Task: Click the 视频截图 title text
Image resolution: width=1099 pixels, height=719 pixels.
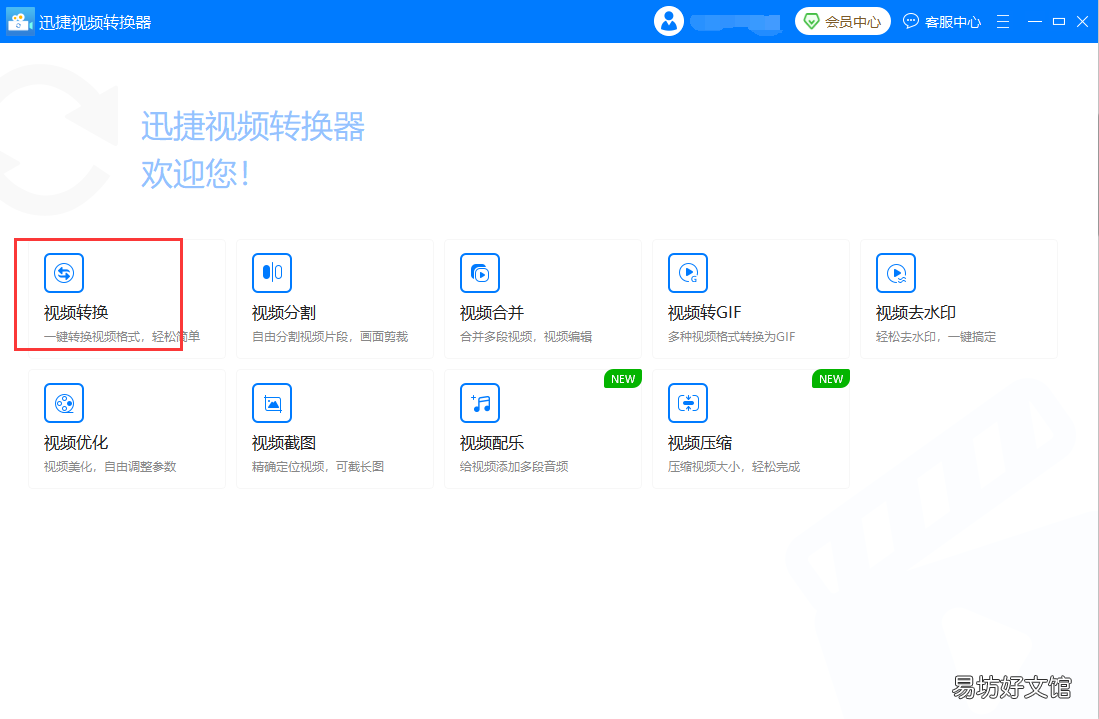Action: pyautogui.click(x=284, y=443)
